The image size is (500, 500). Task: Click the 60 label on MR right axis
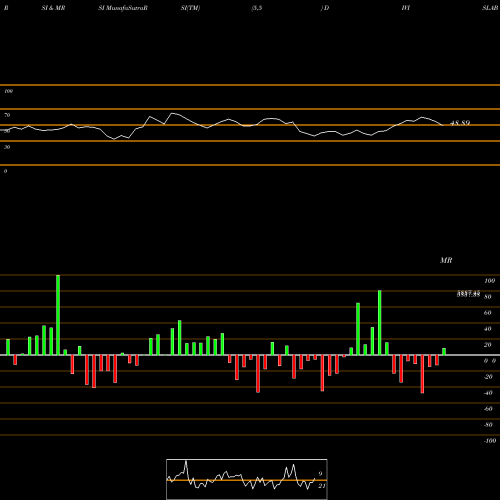487,313
